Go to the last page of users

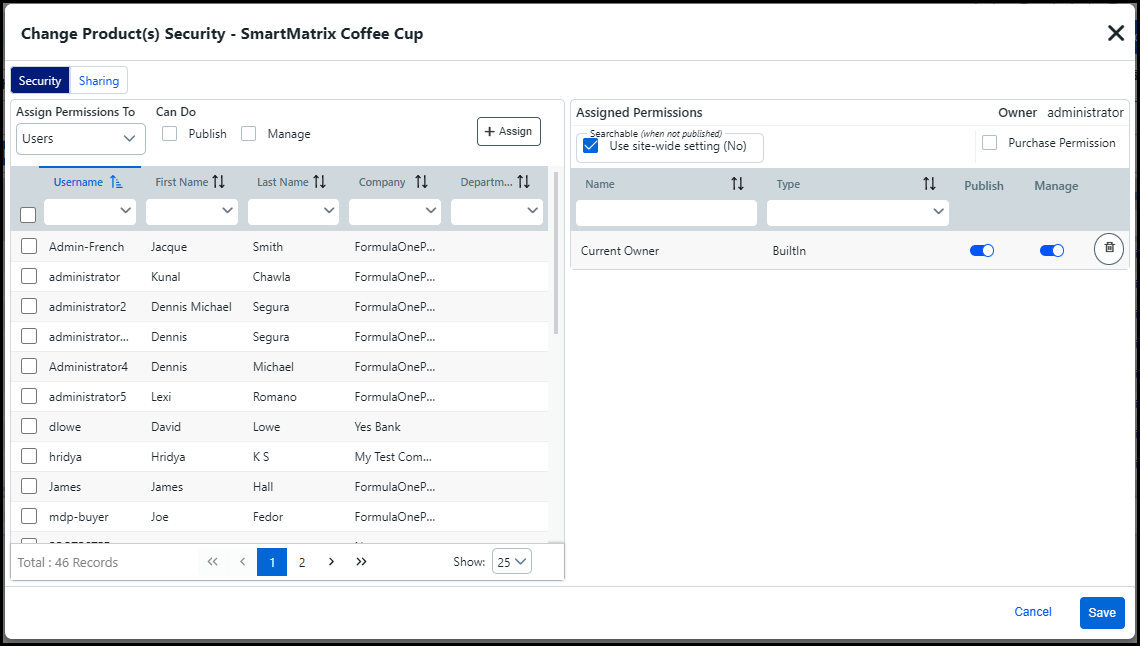click(361, 562)
